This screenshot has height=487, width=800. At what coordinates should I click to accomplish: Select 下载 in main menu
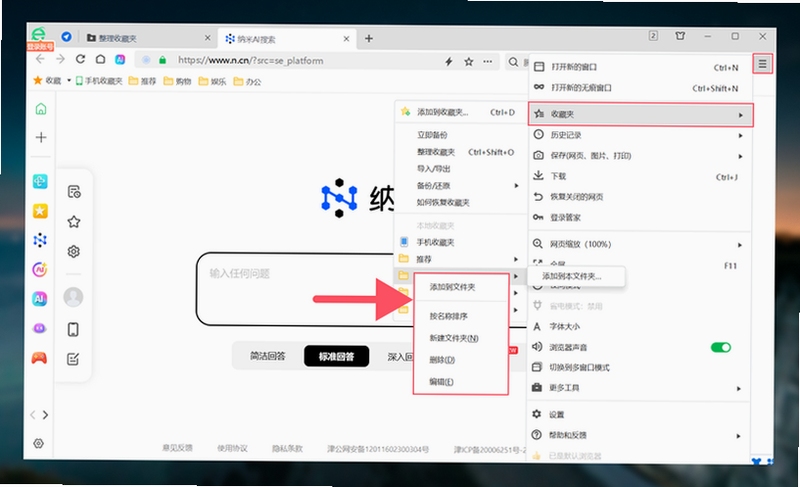[639, 176]
